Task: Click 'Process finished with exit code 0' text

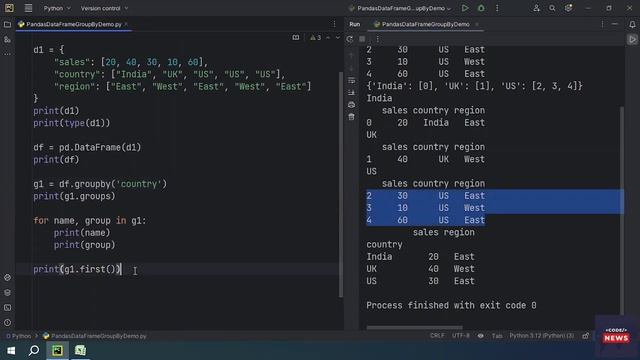Action: click(451, 305)
